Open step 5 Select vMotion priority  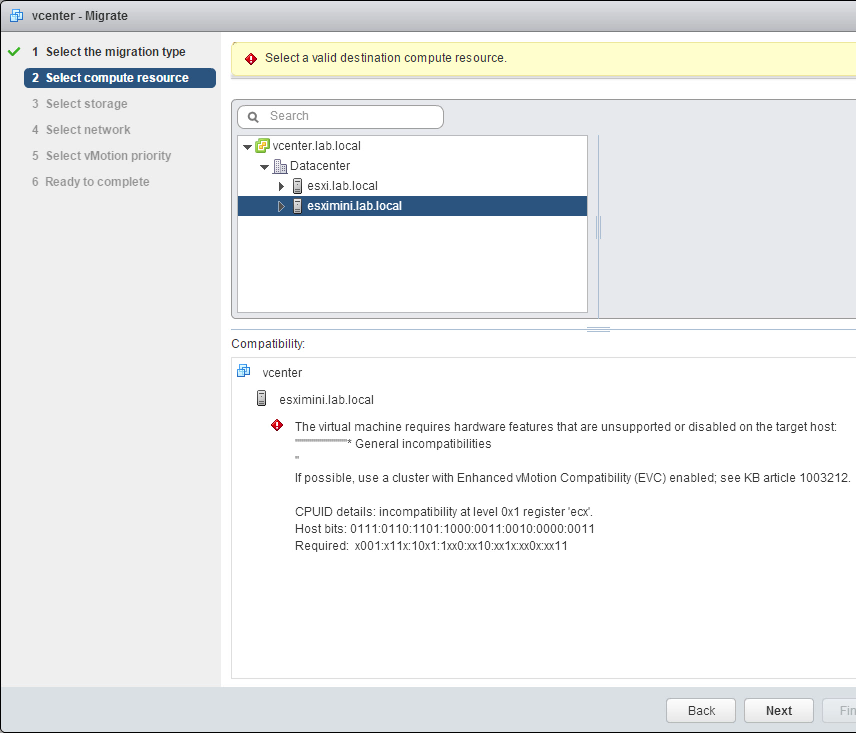102,156
